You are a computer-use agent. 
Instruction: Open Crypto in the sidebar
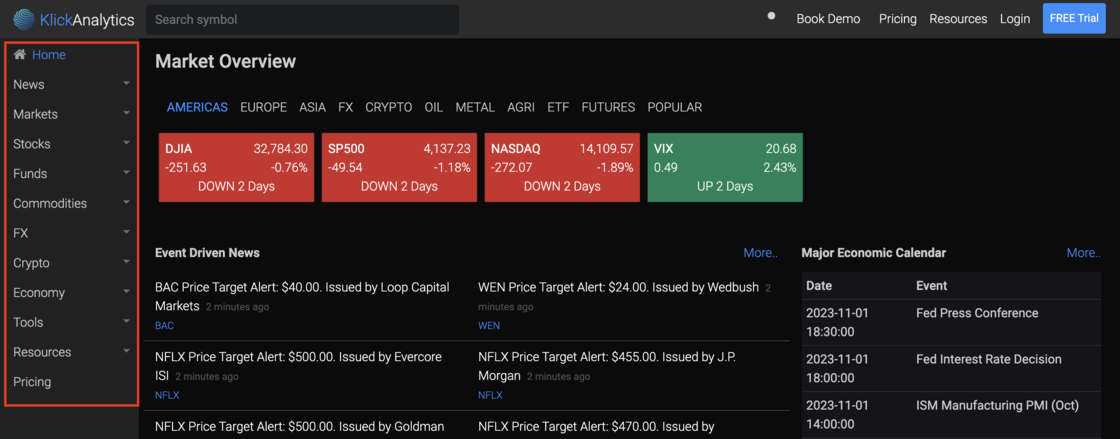pos(31,263)
